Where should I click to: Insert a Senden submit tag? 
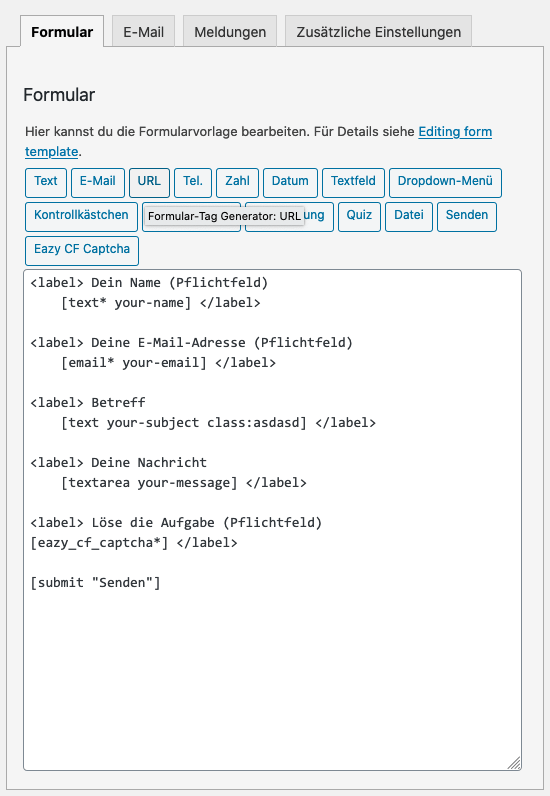coord(467,216)
